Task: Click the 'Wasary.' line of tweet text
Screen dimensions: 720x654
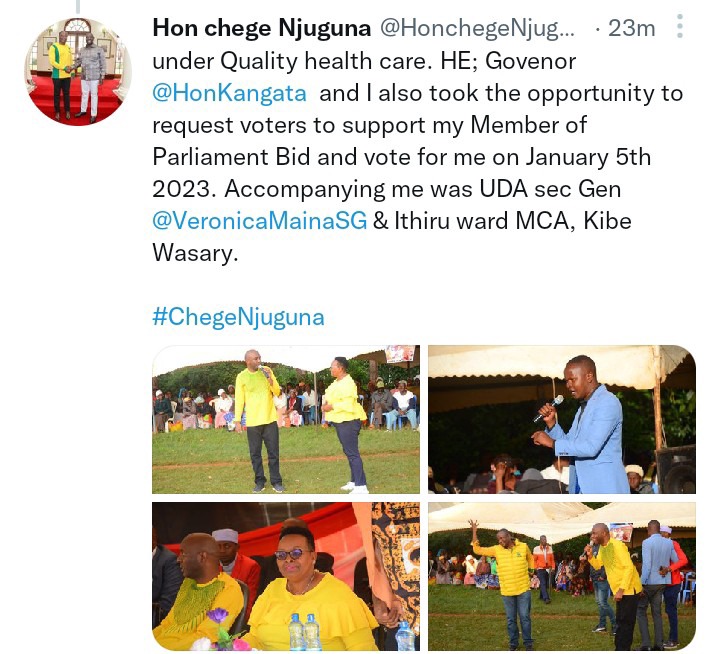Action: click(195, 253)
